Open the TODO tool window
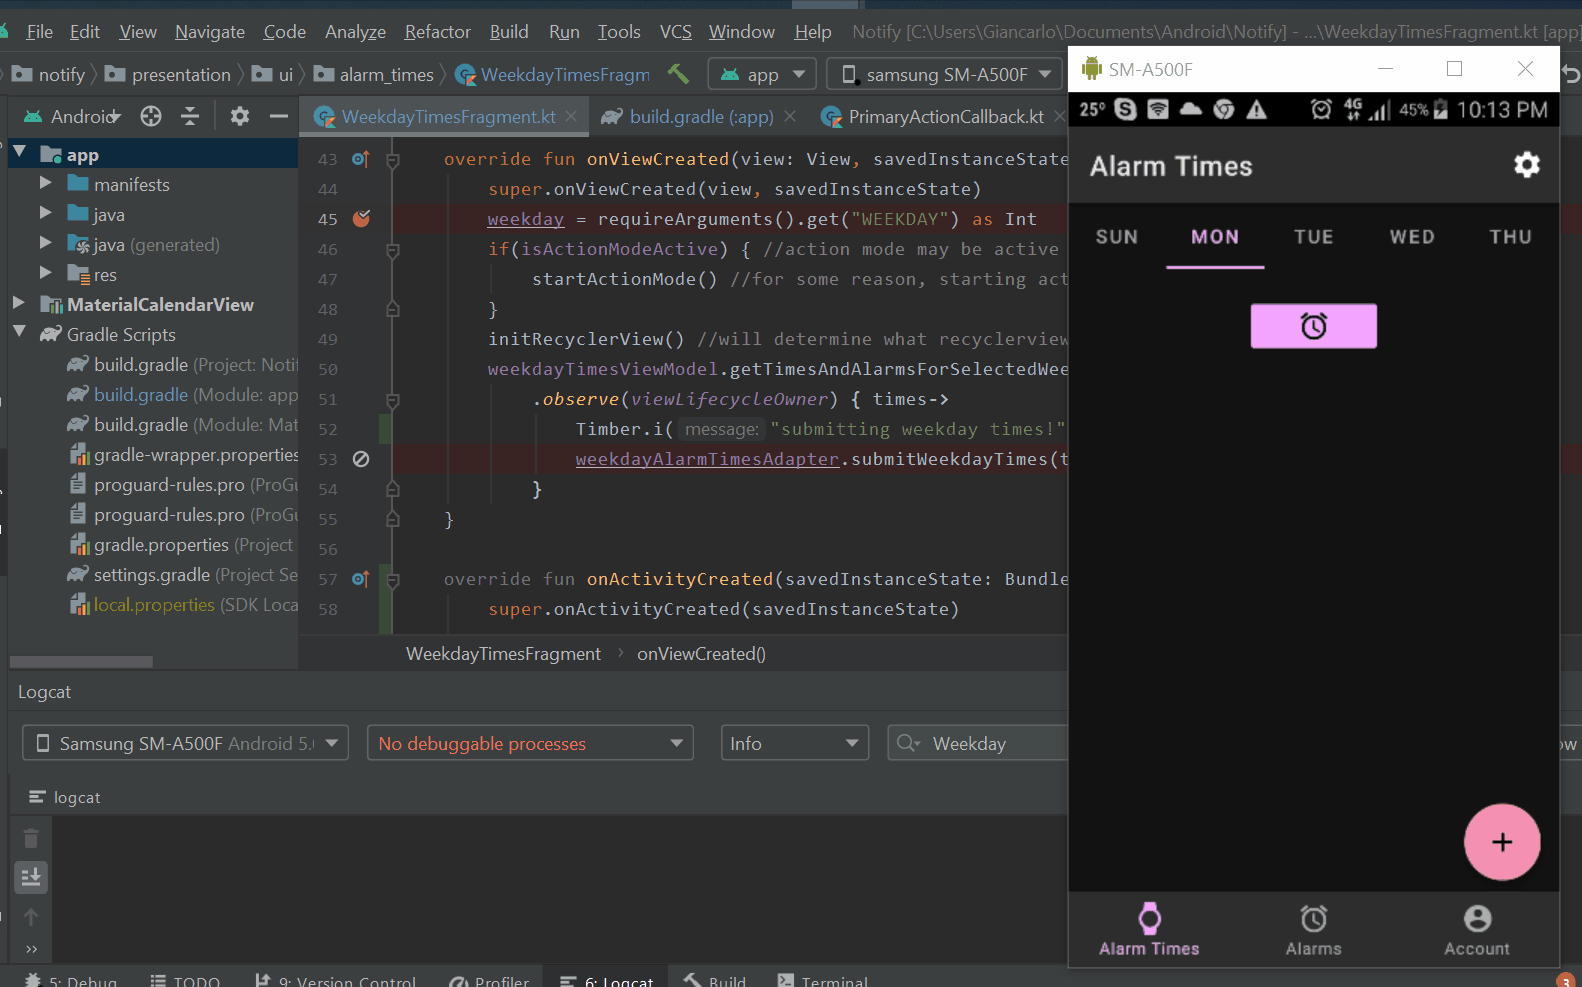This screenshot has width=1582, height=987. pos(185,981)
